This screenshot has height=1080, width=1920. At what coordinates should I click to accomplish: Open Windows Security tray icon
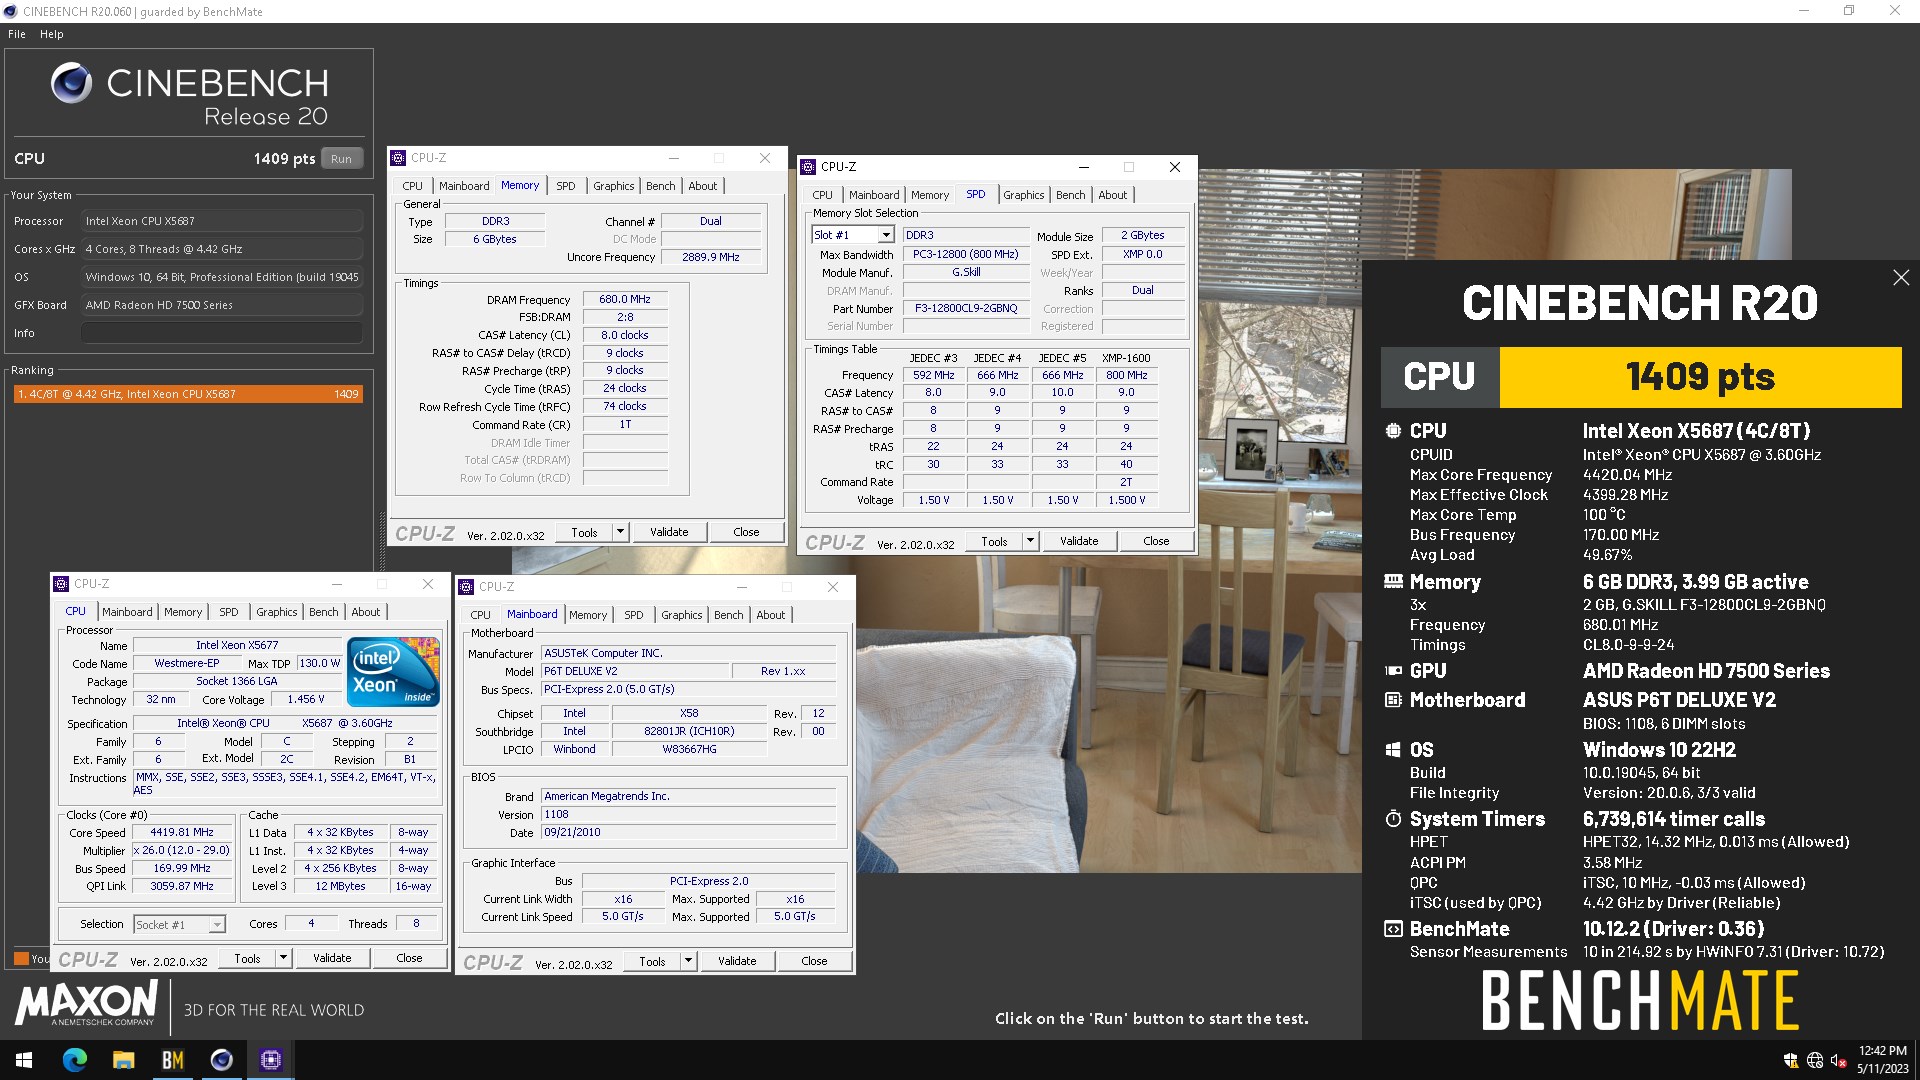click(x=1791, y=1060)
